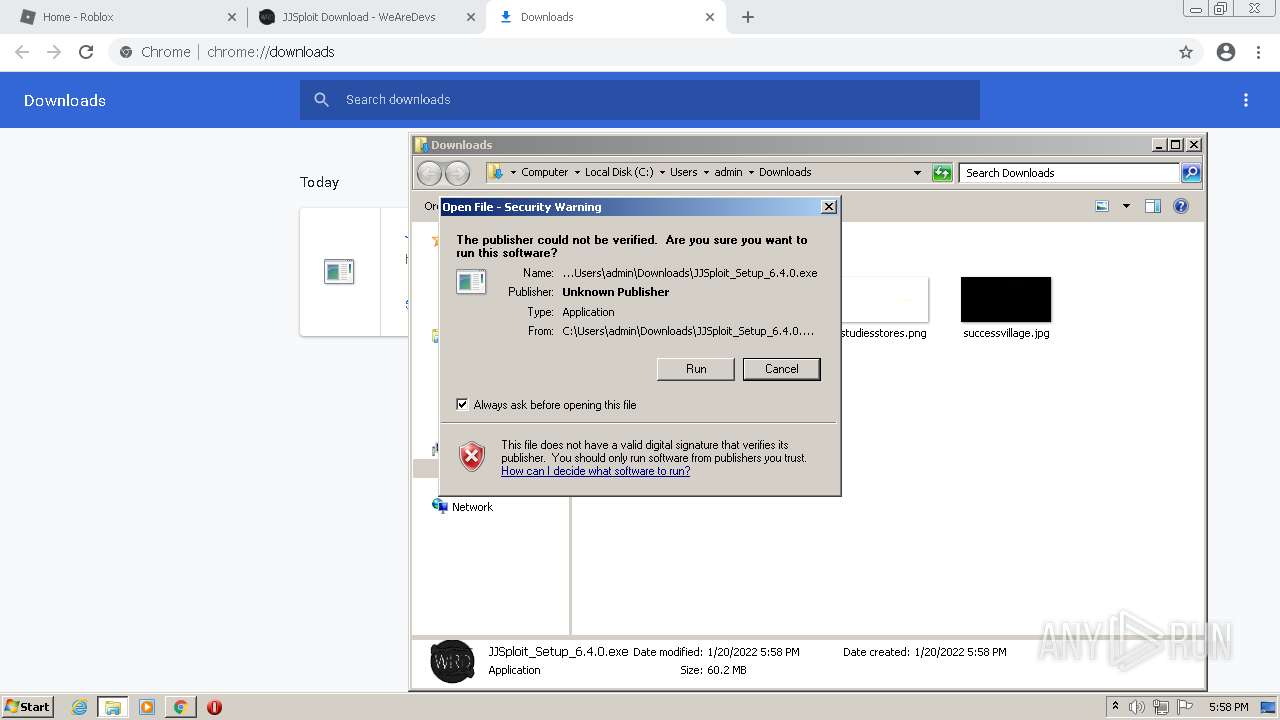Click the network tray icon
Screen dimensions: 1280x720
[1161, 707]
